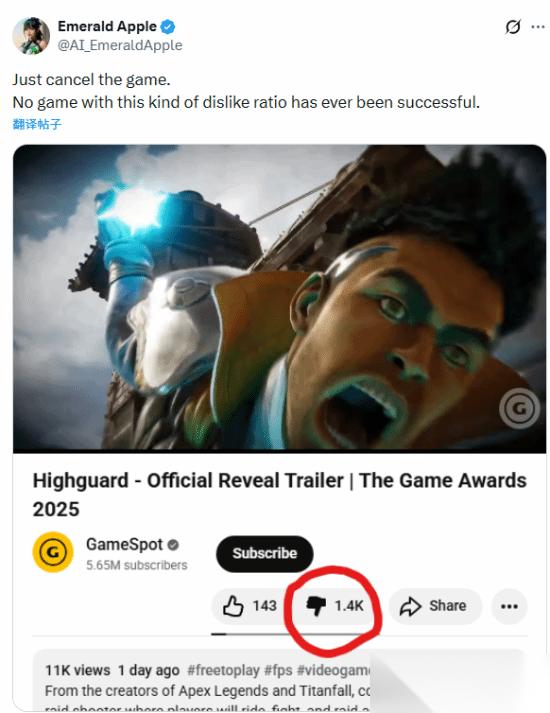Viewport: 550px width, 713px height.
Task: Click the GameSpot channel logo
Action: point(53,552)
